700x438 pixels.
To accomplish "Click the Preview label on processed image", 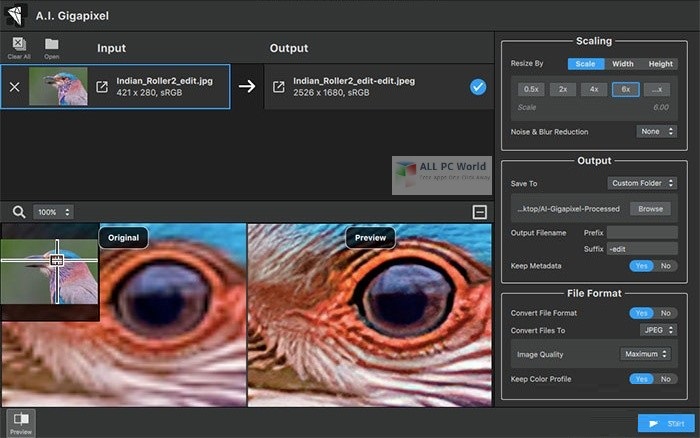I will 370,238.
